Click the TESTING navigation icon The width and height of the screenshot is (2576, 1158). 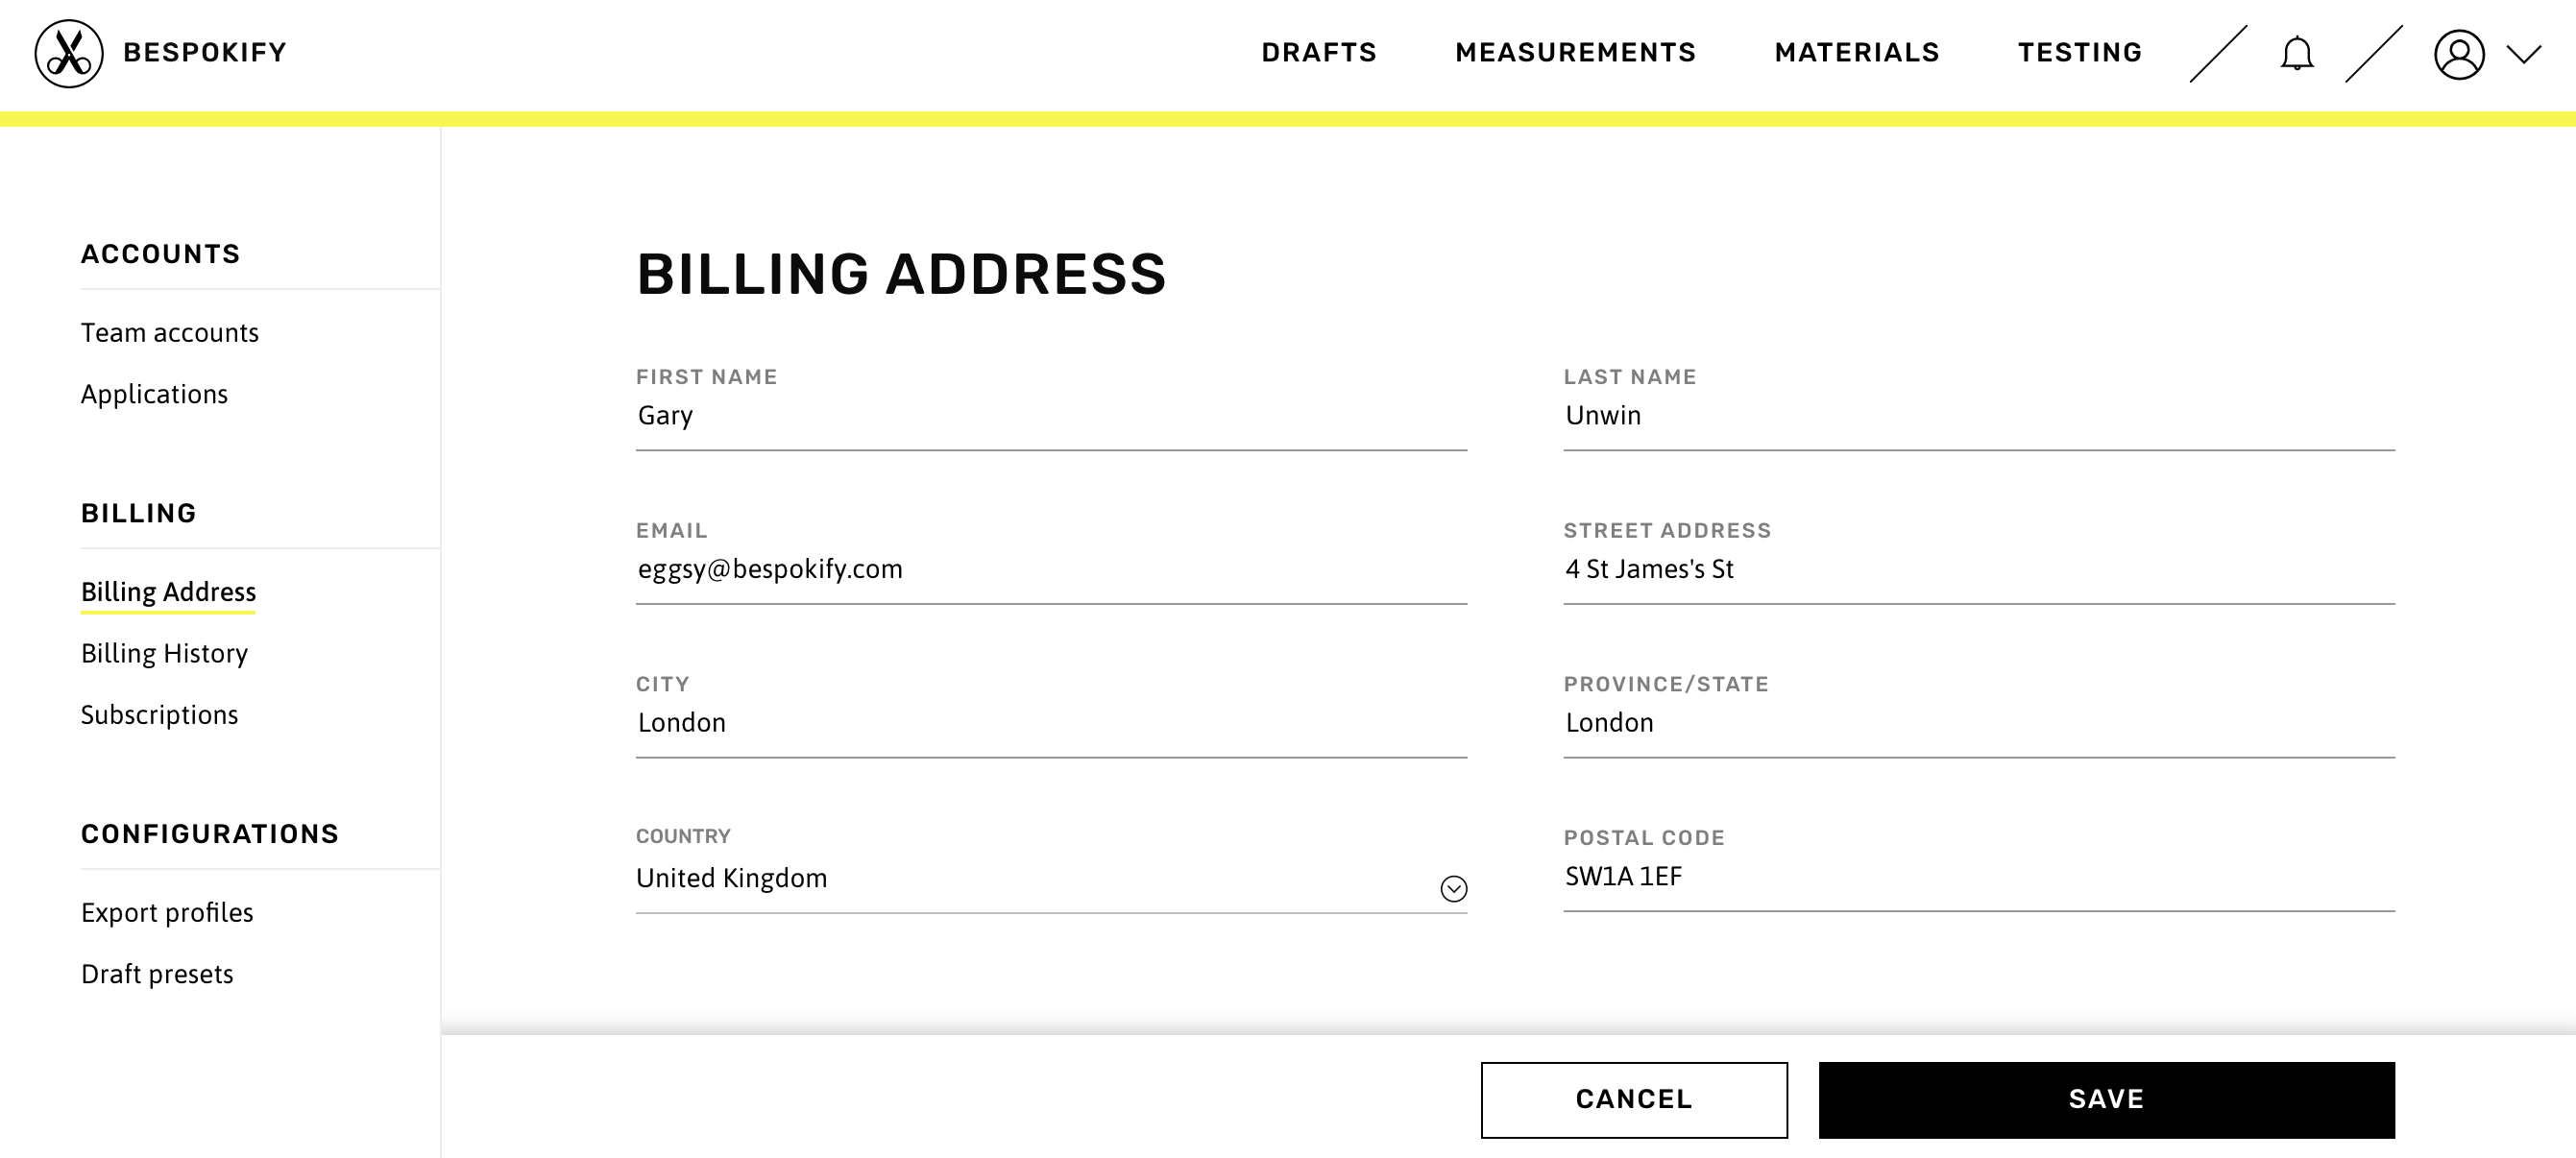[x=2079, y=51]
